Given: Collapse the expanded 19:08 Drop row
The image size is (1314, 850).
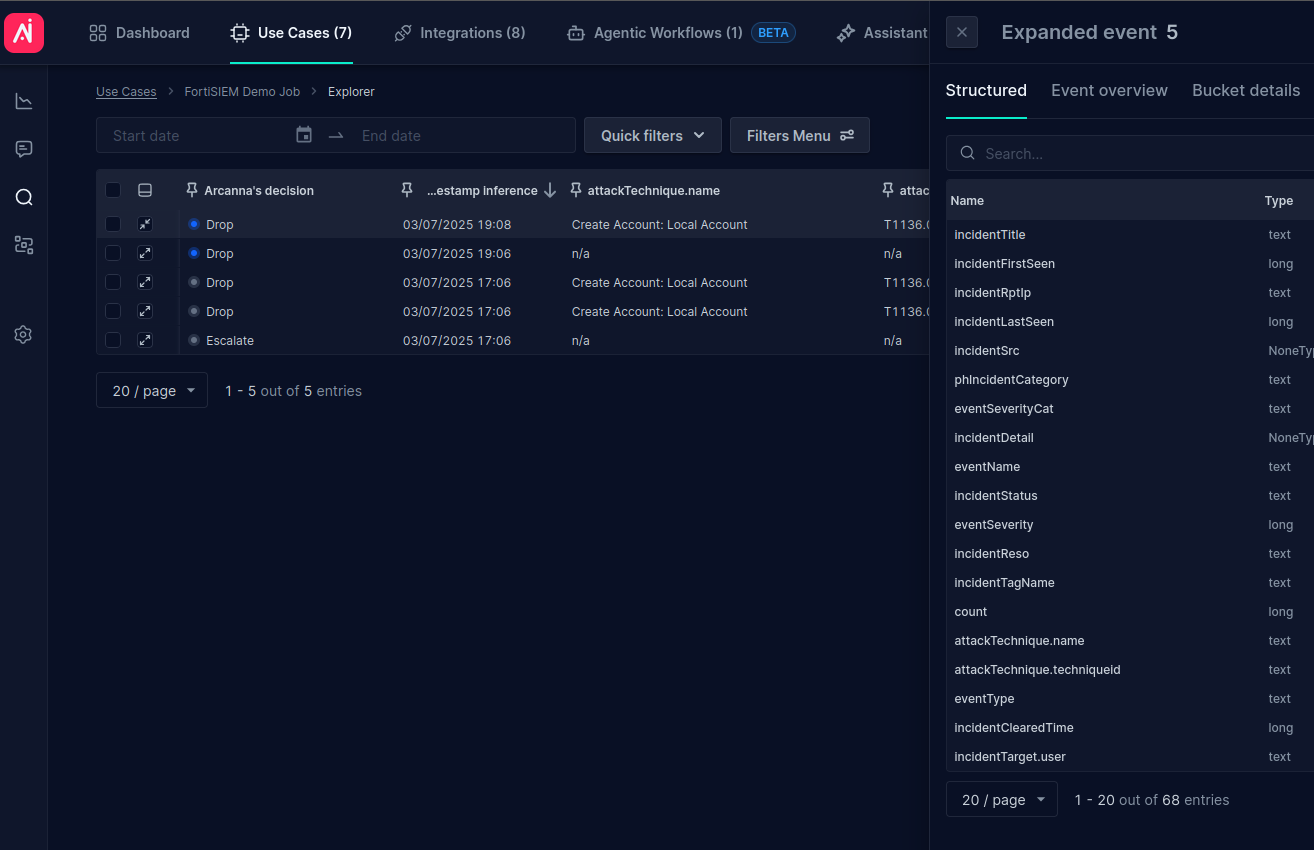Looking at the screenshot, I should [x=145, y=224].
